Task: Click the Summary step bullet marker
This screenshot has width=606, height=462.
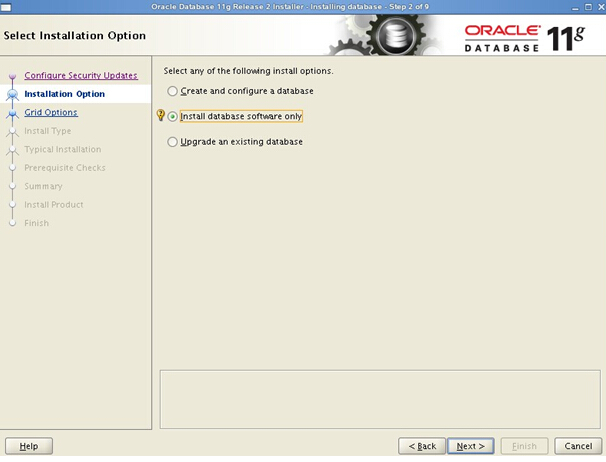Action: point(13,186)
